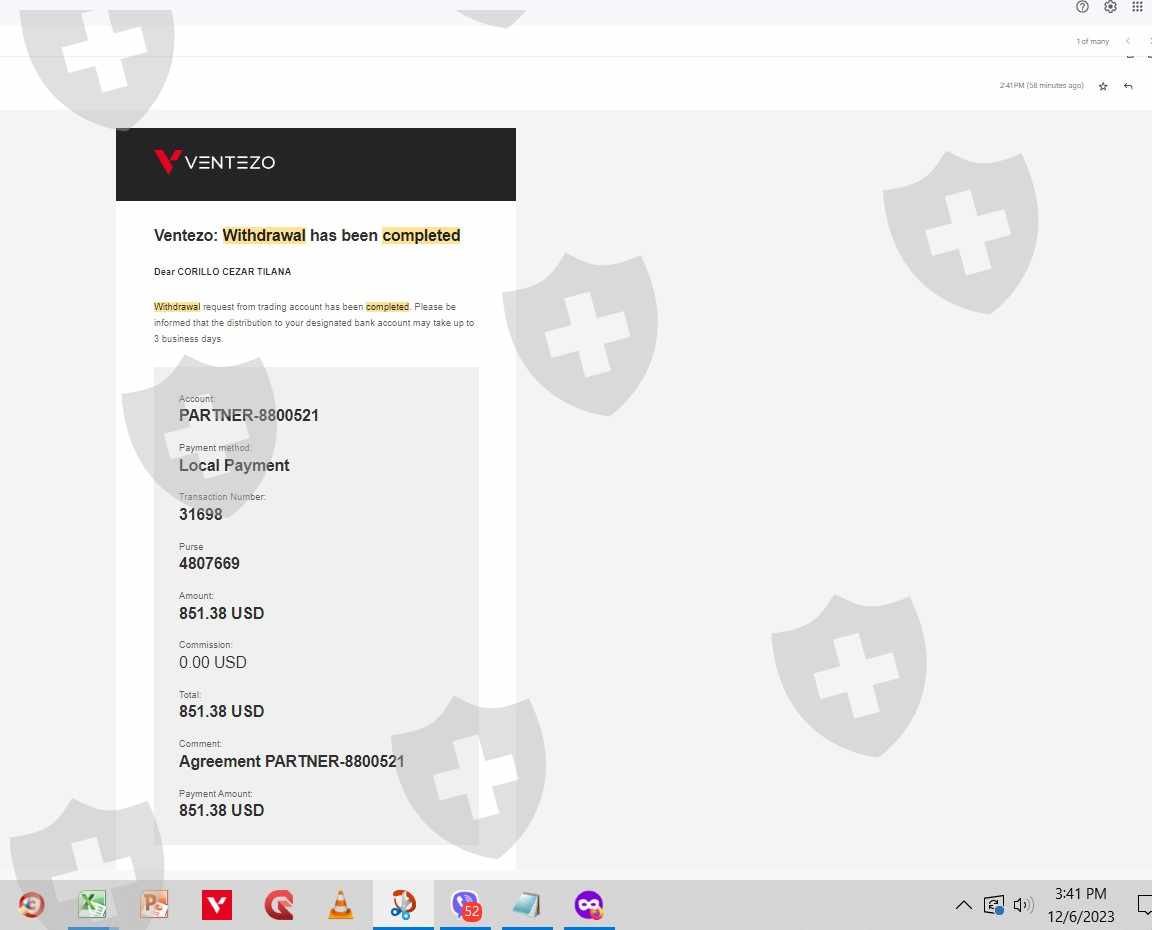Open the red swirl icon beside VLC
Image resolution: width=1152 pixels, height=930 pixels.
(279, 904)
